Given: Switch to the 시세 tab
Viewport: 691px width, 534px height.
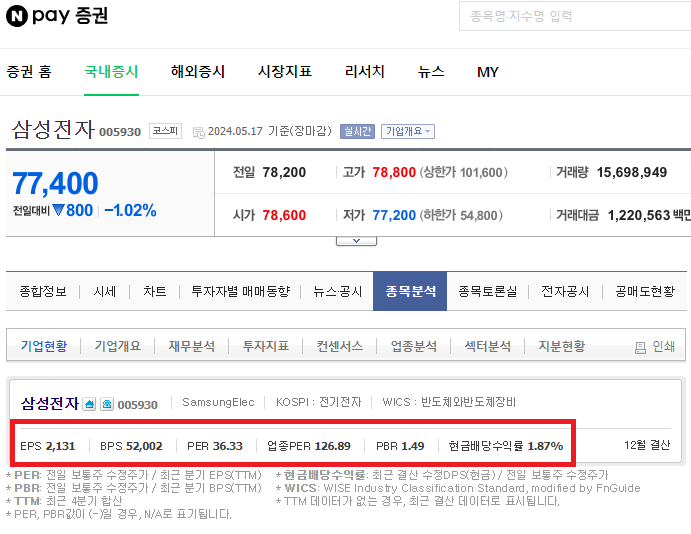Looking at the screenshot, I should point(104,291).
